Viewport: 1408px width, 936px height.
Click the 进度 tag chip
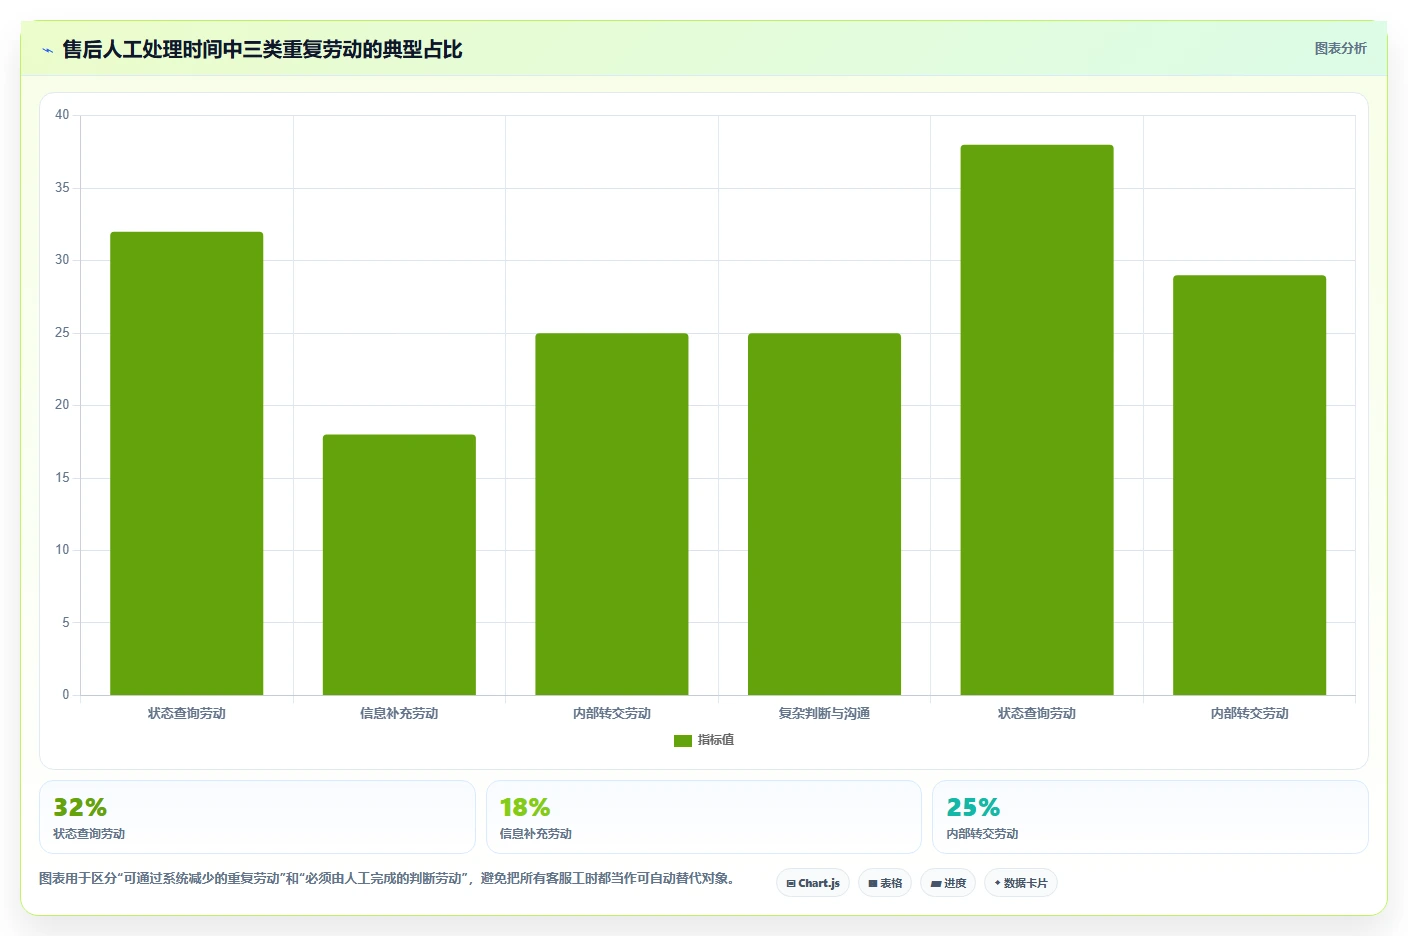(948, 883)
